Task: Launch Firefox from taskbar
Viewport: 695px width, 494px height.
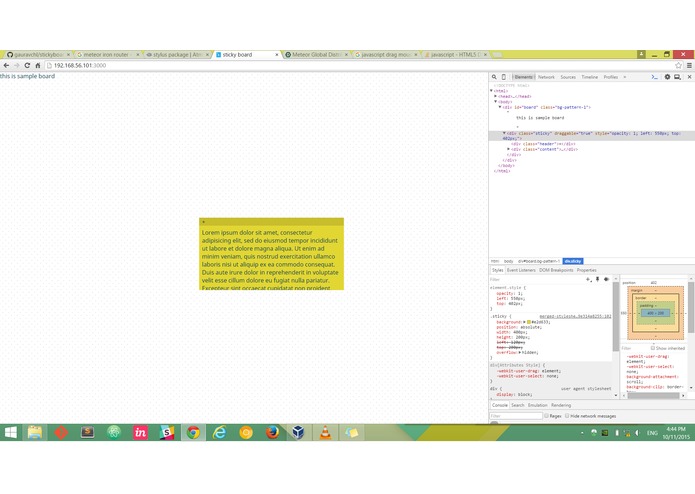Action: [x=272, y=432]
